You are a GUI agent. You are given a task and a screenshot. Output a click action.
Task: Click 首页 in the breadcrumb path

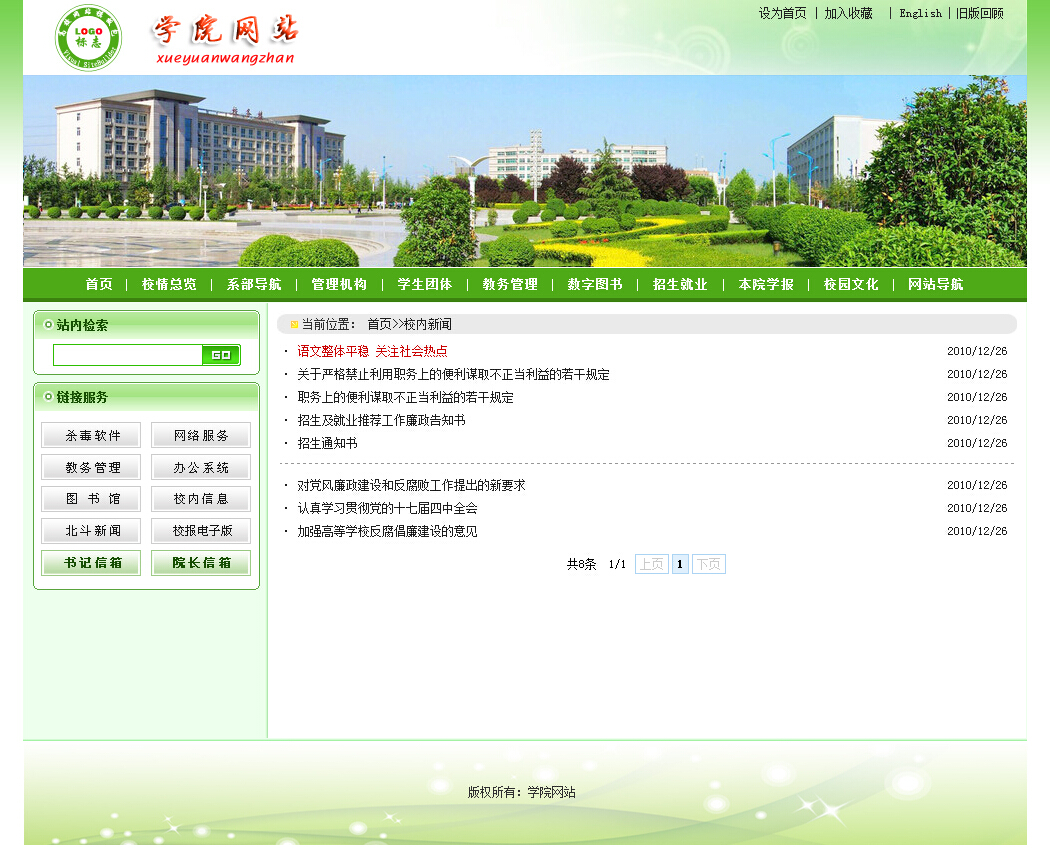click(379, 324)
